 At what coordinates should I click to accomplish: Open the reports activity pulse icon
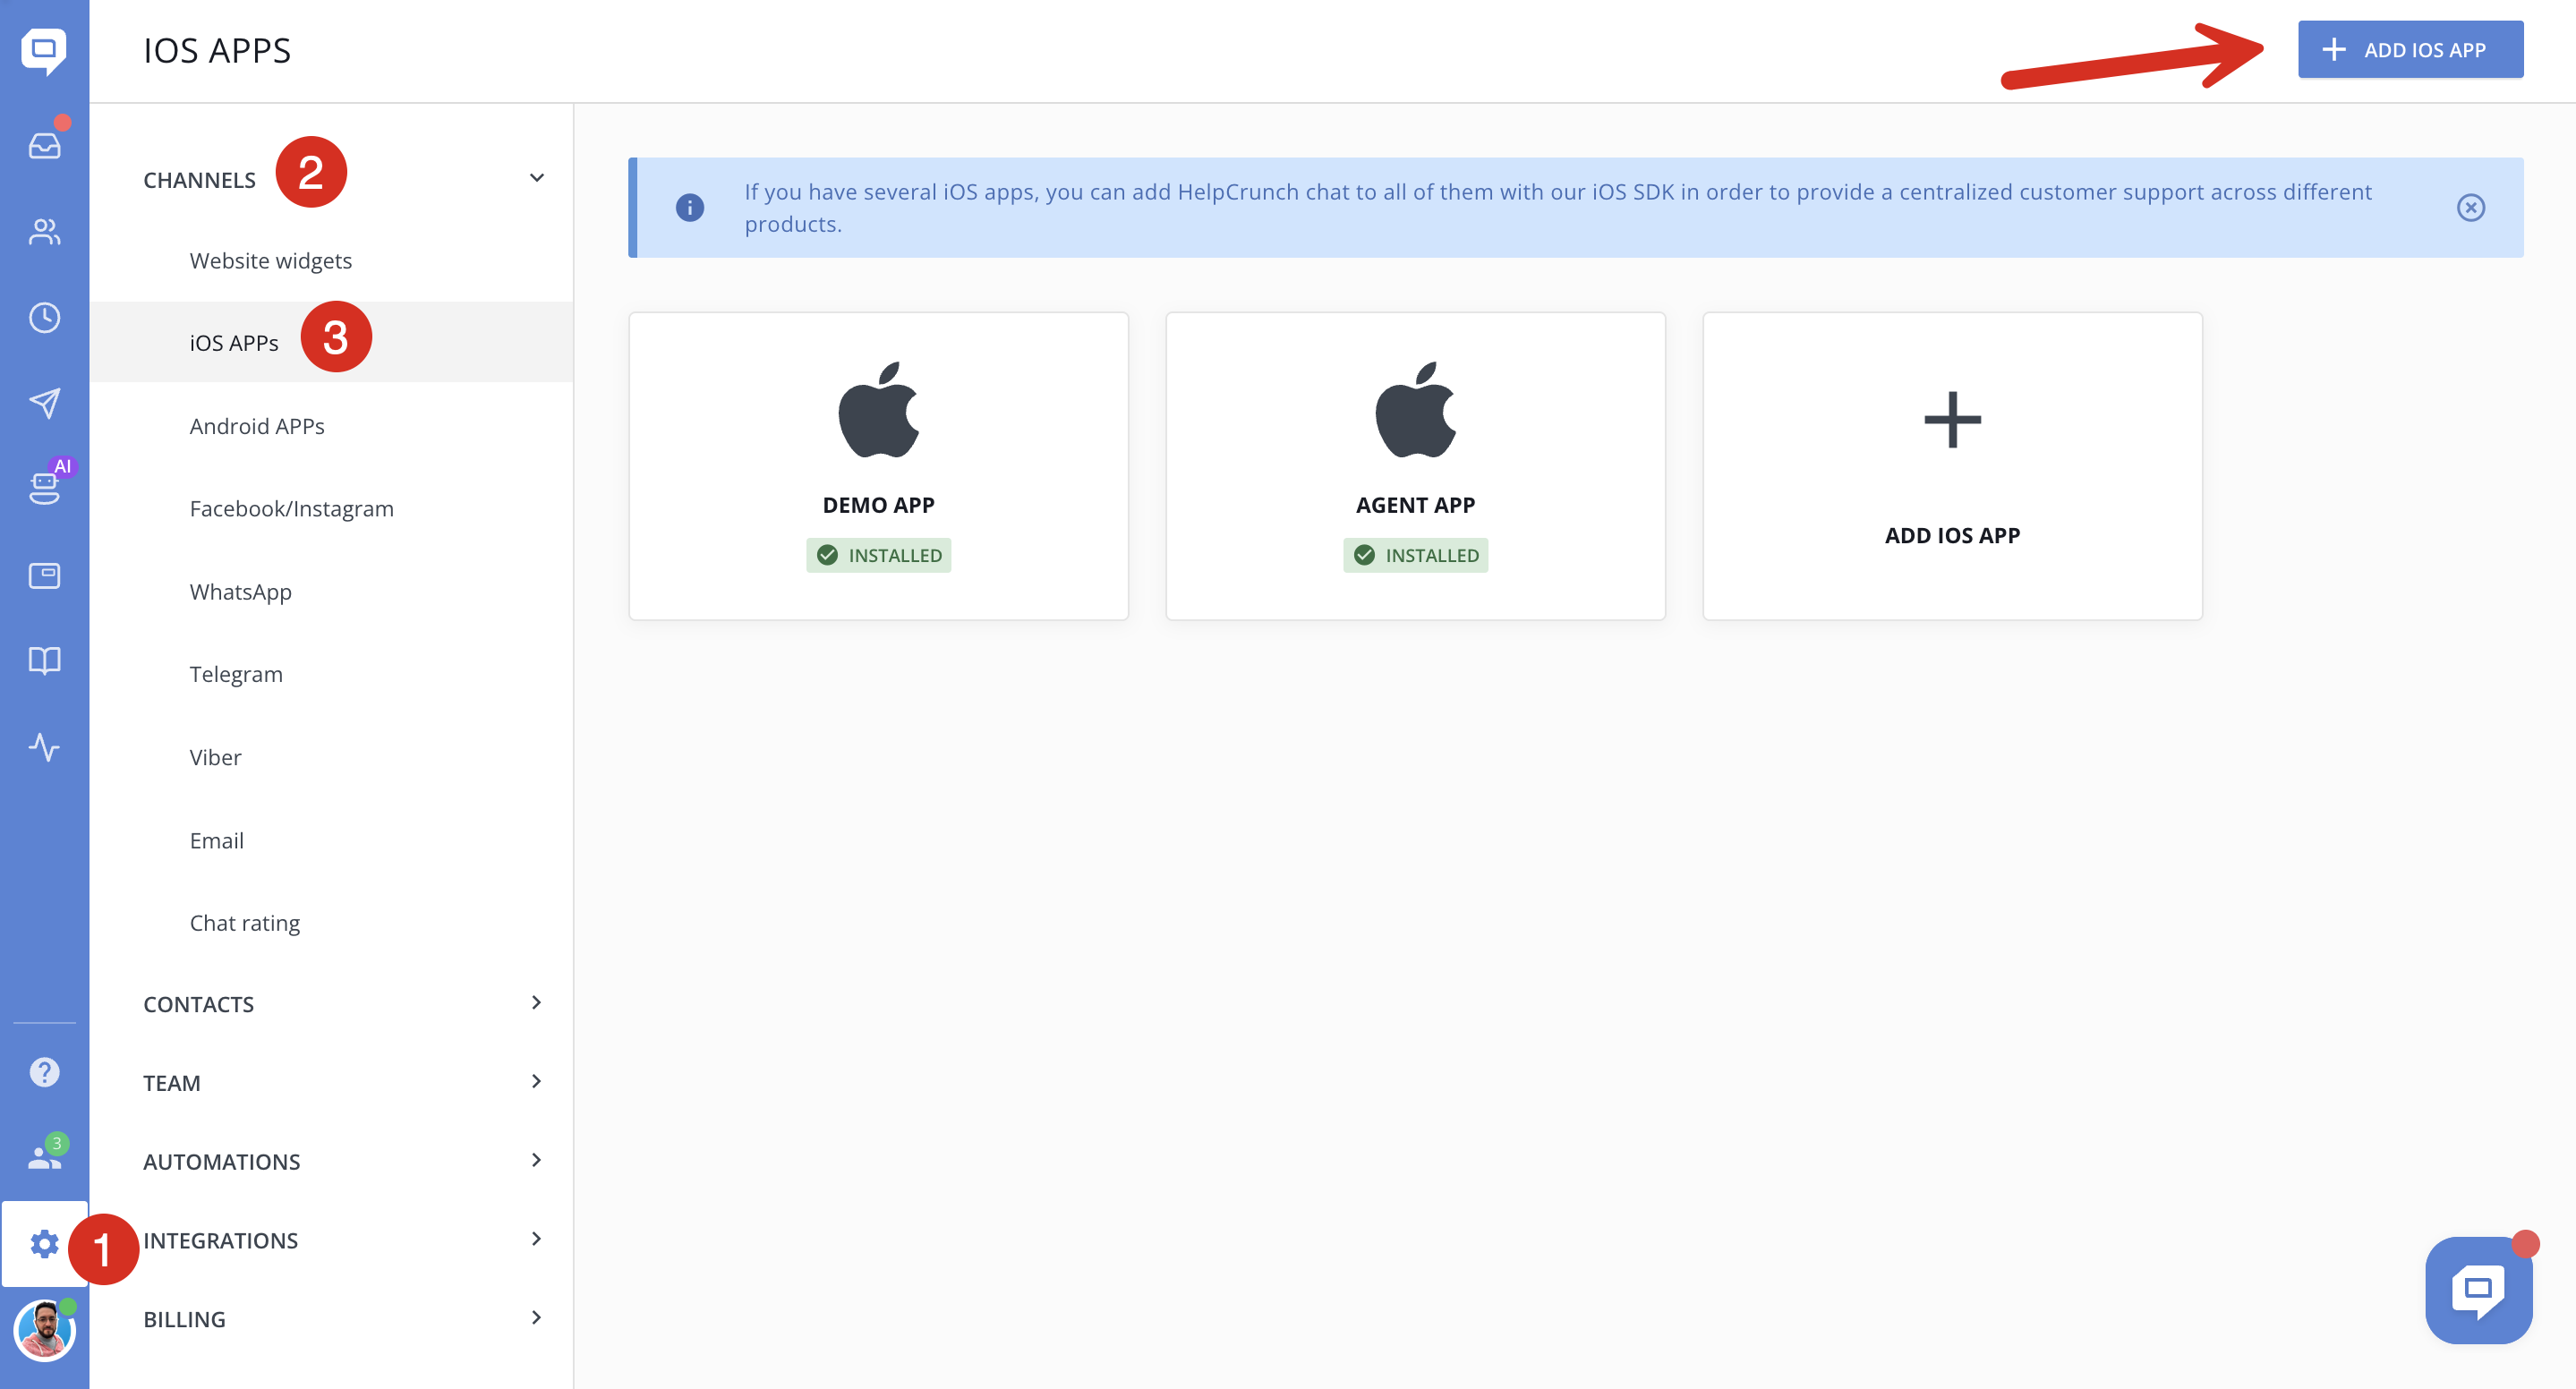tap(44, 747)
